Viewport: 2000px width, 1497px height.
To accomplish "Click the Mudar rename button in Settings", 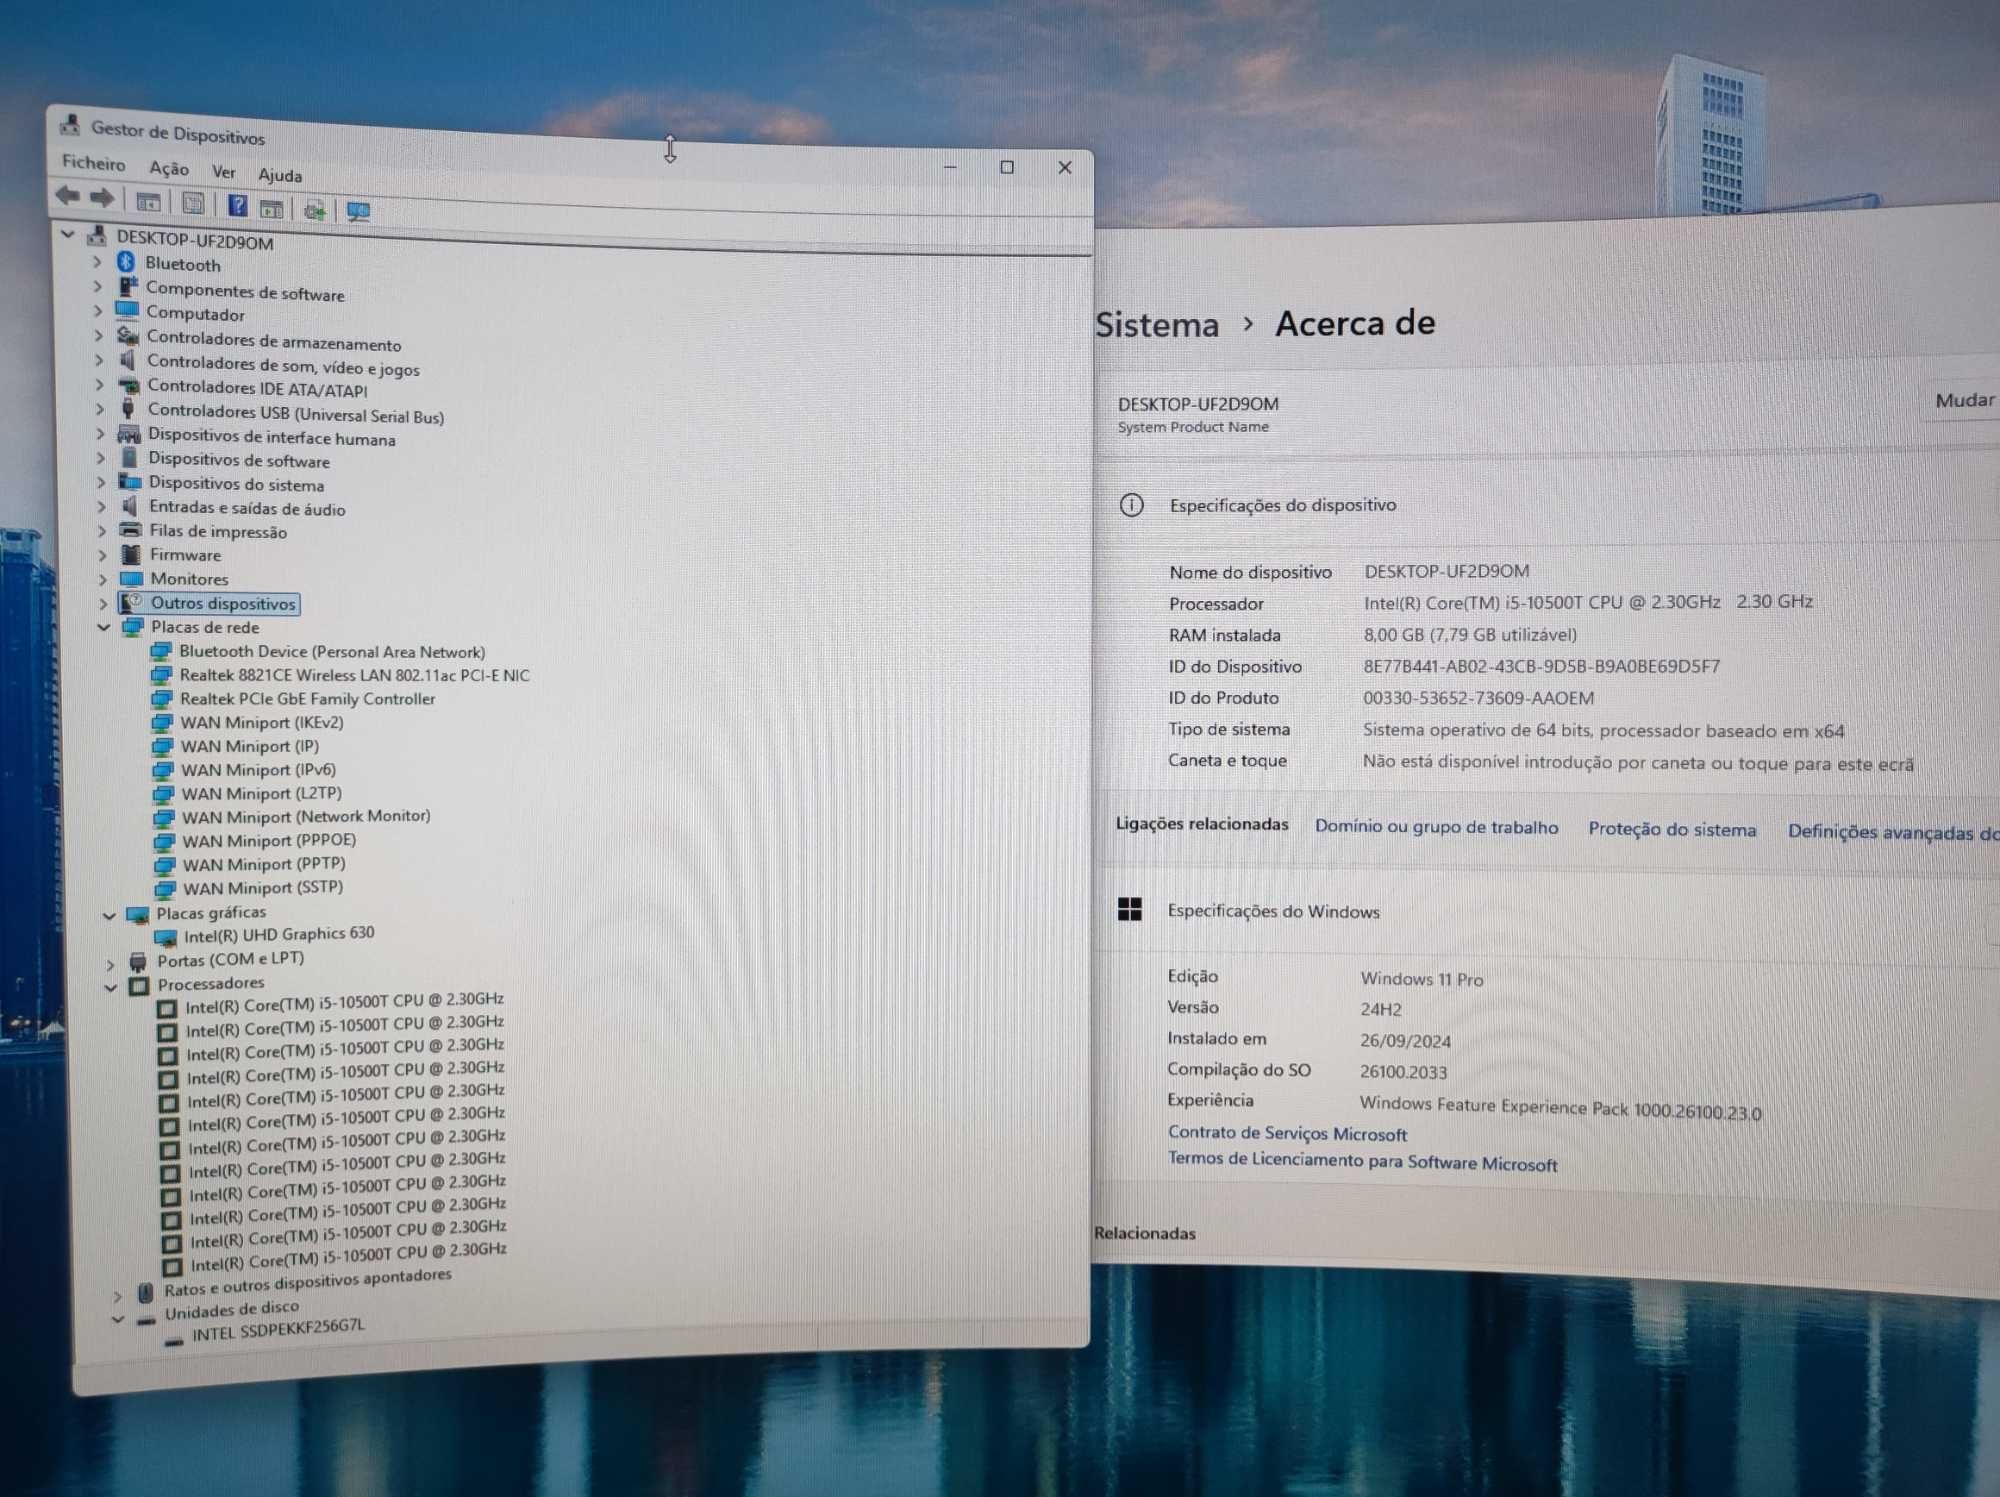I will tap(1964, 400).
